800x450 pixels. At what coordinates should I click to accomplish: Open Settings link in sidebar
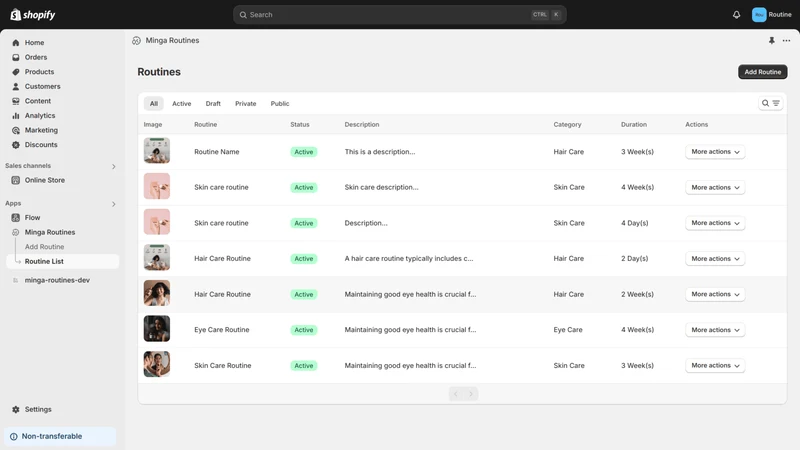pyautogui.click(x=38, y=410)
